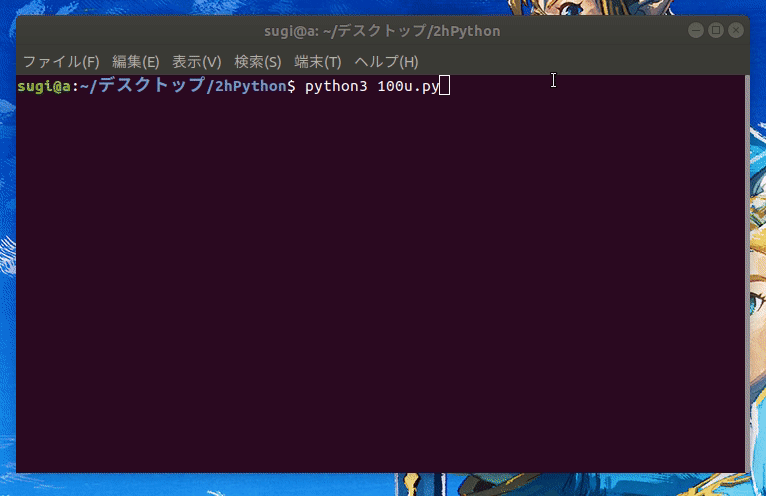
Task: Close the terminal window
Action: pyautogui.click(x=736, y=30)
